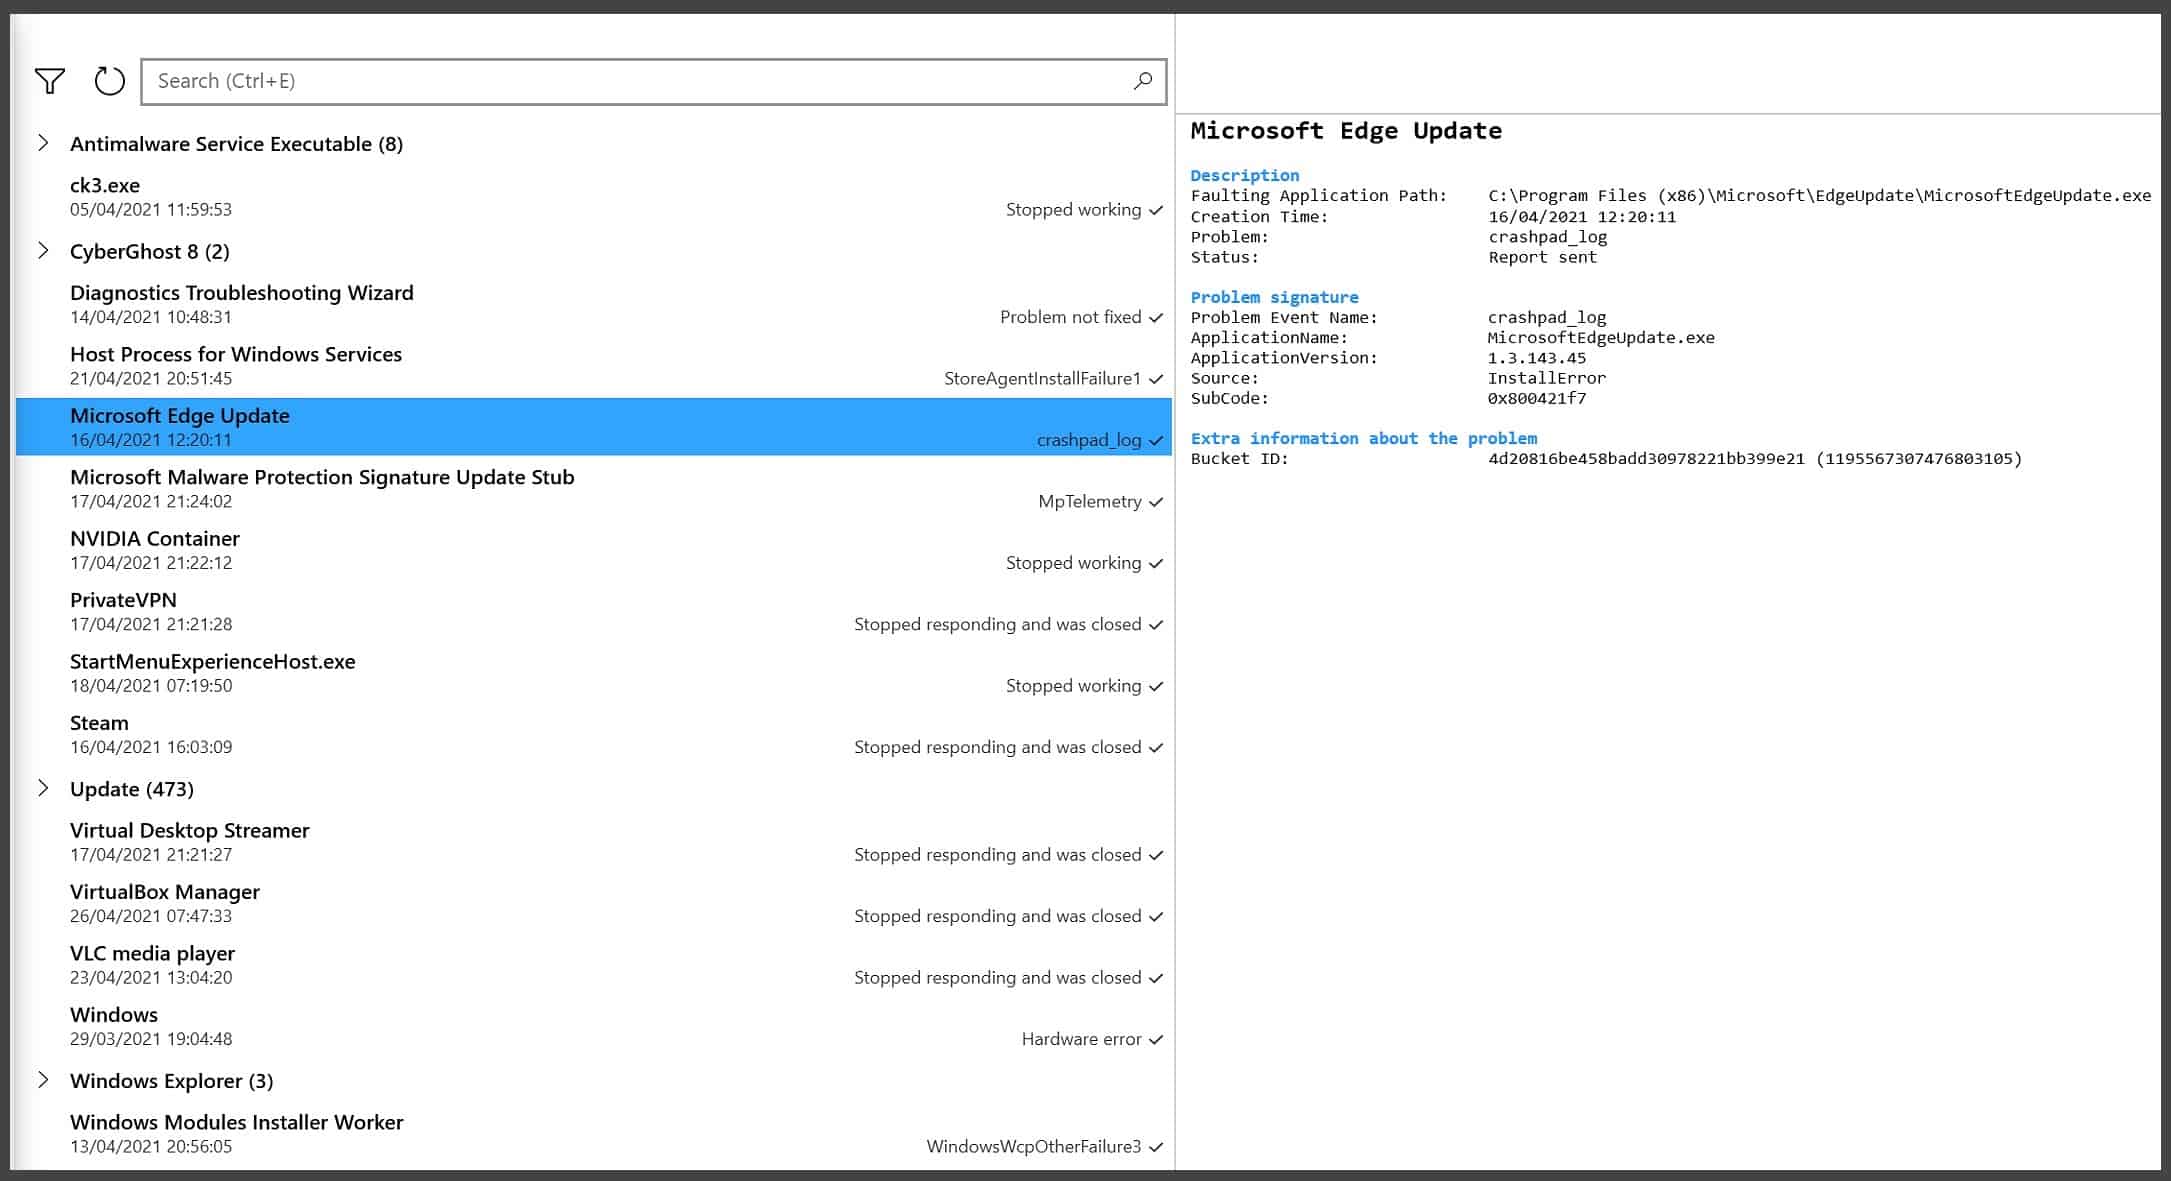Click the date 26/04/2021 07:47:33
The height and width of the screenshot is (1181, 2171).
151,916
